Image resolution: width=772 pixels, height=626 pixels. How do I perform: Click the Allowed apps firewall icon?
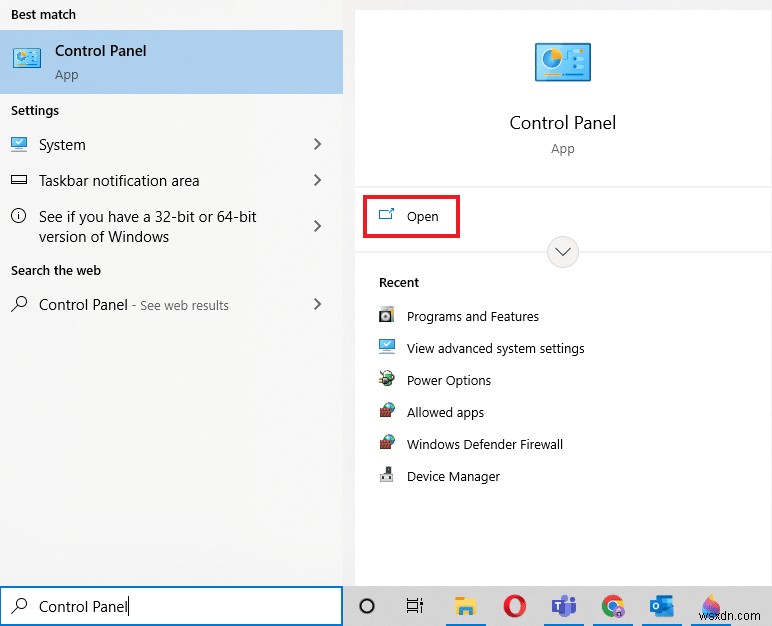387,410
